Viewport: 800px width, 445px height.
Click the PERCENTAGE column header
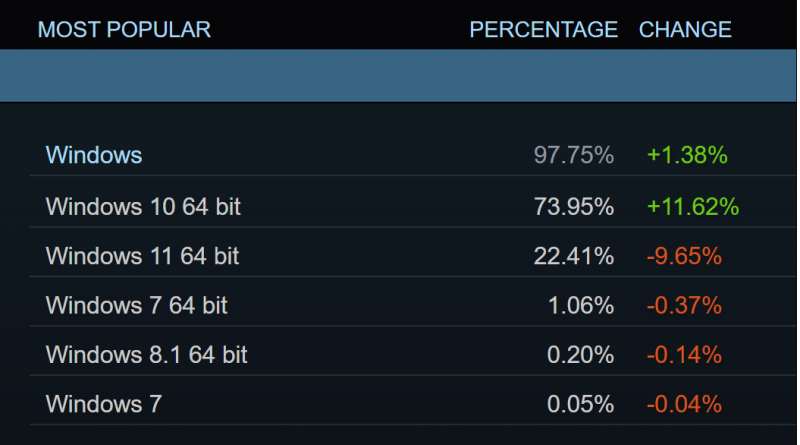coord(543,30)
